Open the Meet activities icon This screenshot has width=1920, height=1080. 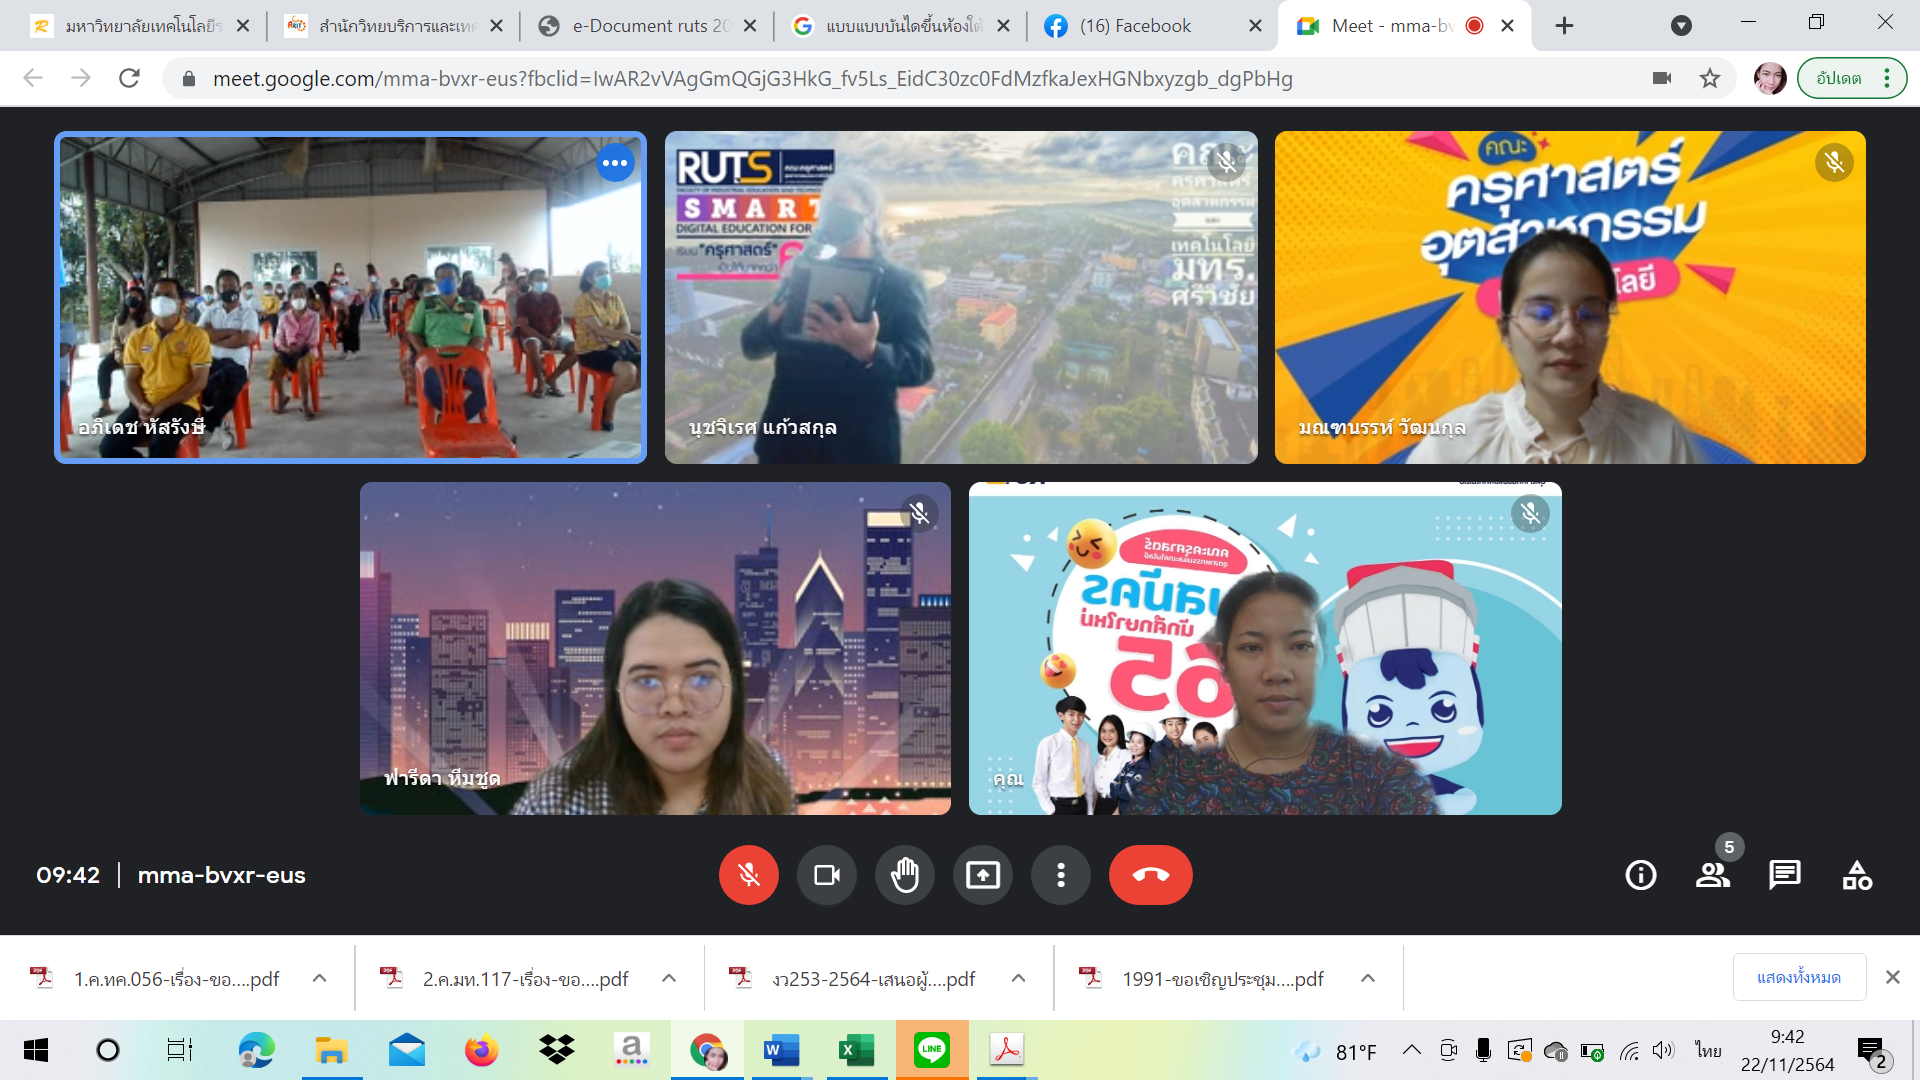1857,875
